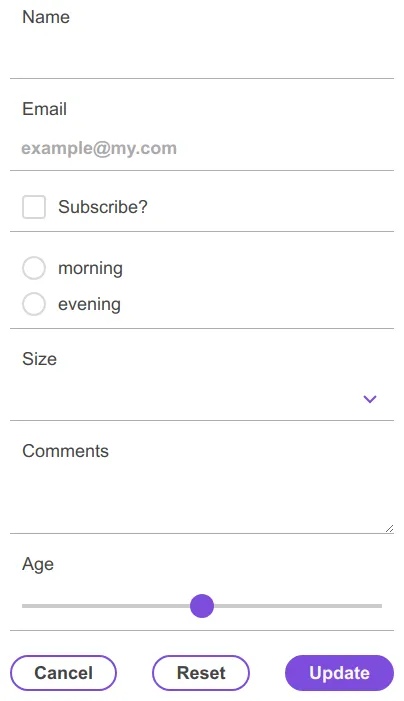
Task: Tick the Subscribe checkbox
Action: click(34, 207)
